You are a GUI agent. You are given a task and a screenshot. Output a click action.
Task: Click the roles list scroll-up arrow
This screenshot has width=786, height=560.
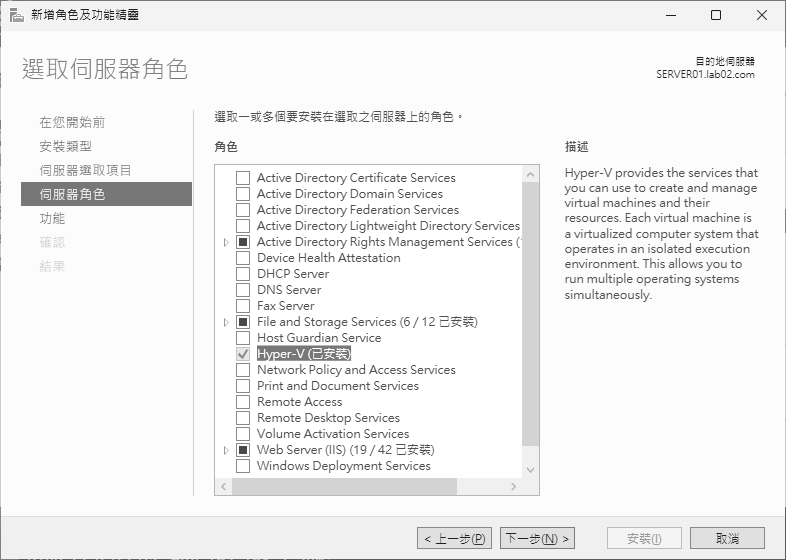pyautogui.click(x=530, y=174)
